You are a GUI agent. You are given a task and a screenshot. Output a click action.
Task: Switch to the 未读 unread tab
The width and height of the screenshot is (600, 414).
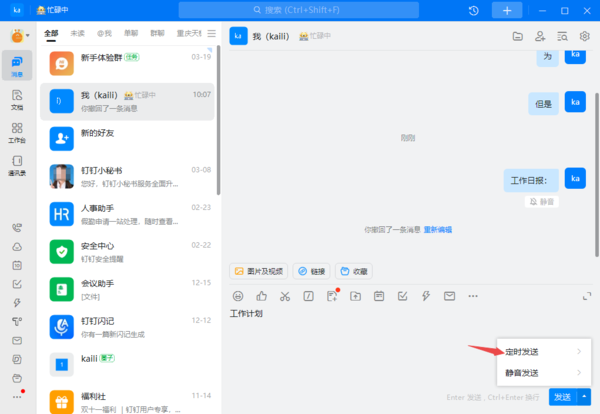[77, 34]
